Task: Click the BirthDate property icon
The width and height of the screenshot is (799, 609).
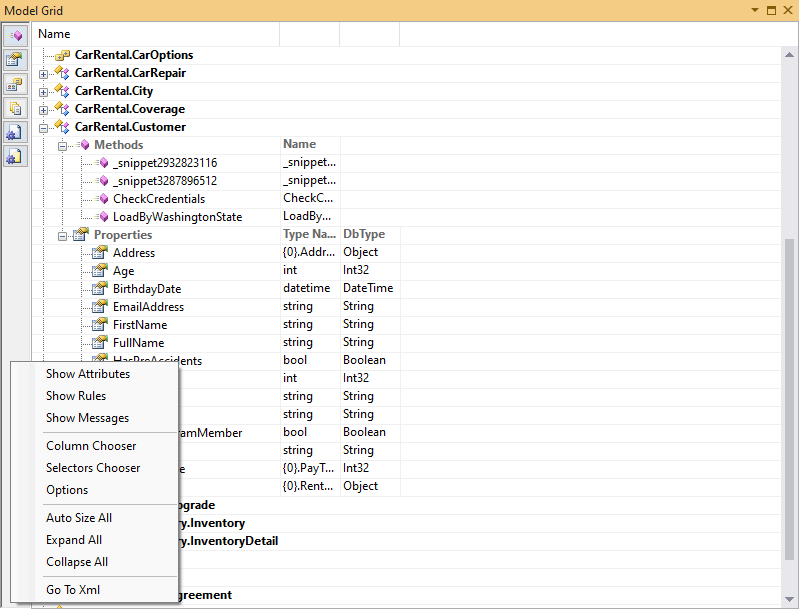Action: click(x=99, y=289)
